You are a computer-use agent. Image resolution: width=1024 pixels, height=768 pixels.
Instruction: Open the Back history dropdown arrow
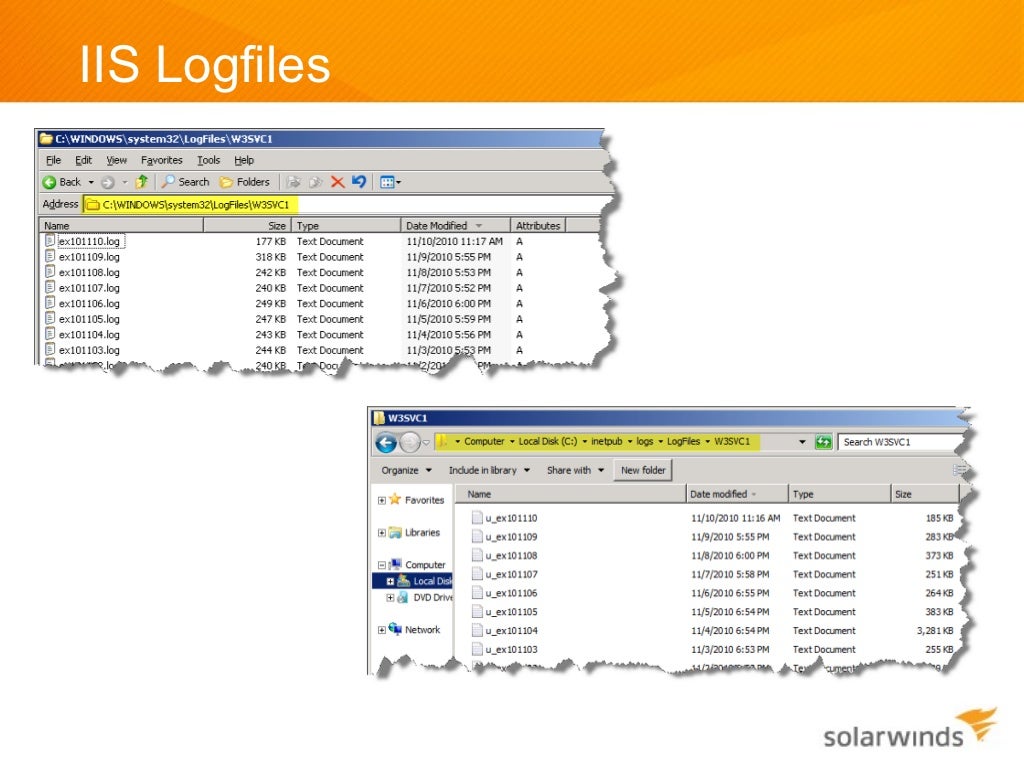[x=91, y=182]
